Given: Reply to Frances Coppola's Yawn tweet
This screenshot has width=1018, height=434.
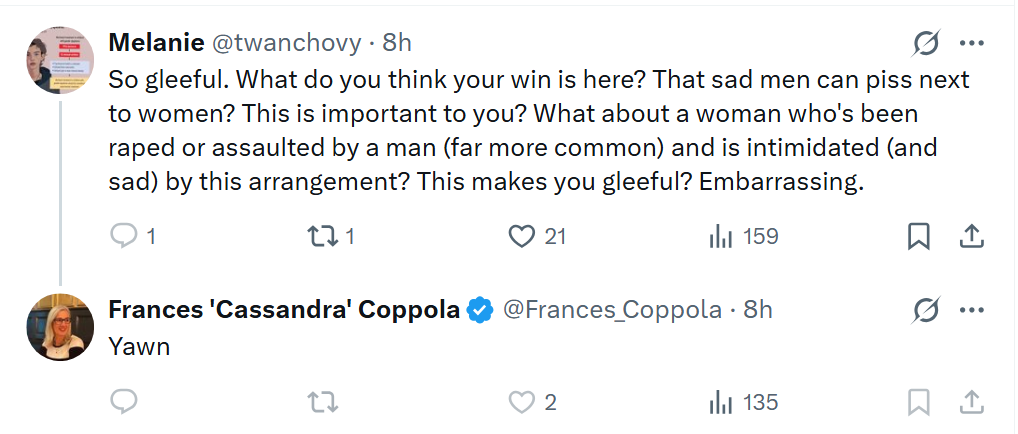Looking at the screenshot, I should point(122,402).
